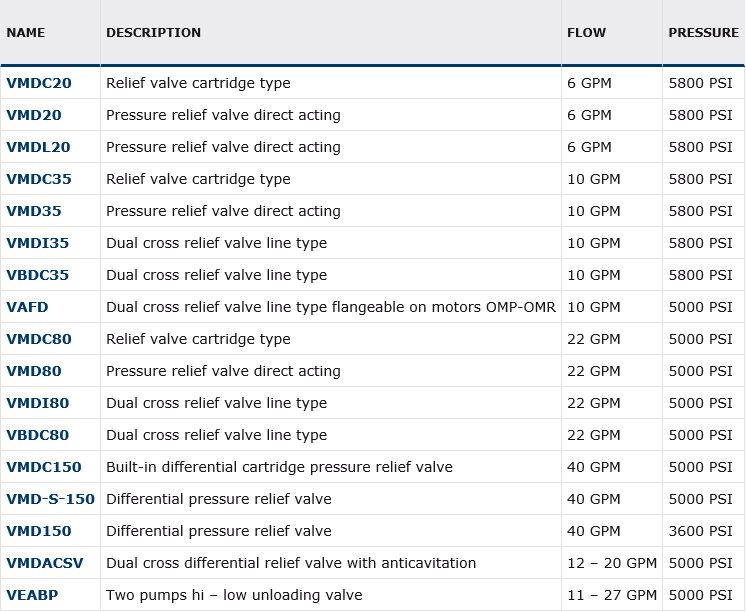The width and height of the screenshot is (746, 612).
Task: Open the VBDC35 dual cross valve
Action: [x=38, y=275]
